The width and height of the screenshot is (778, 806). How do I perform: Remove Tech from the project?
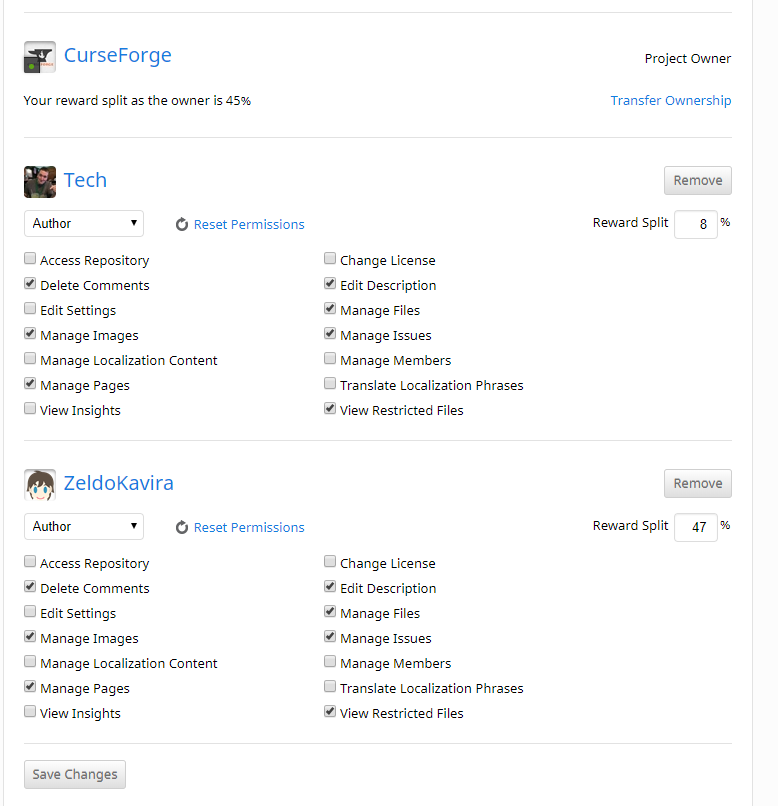(x=698, y=180)
